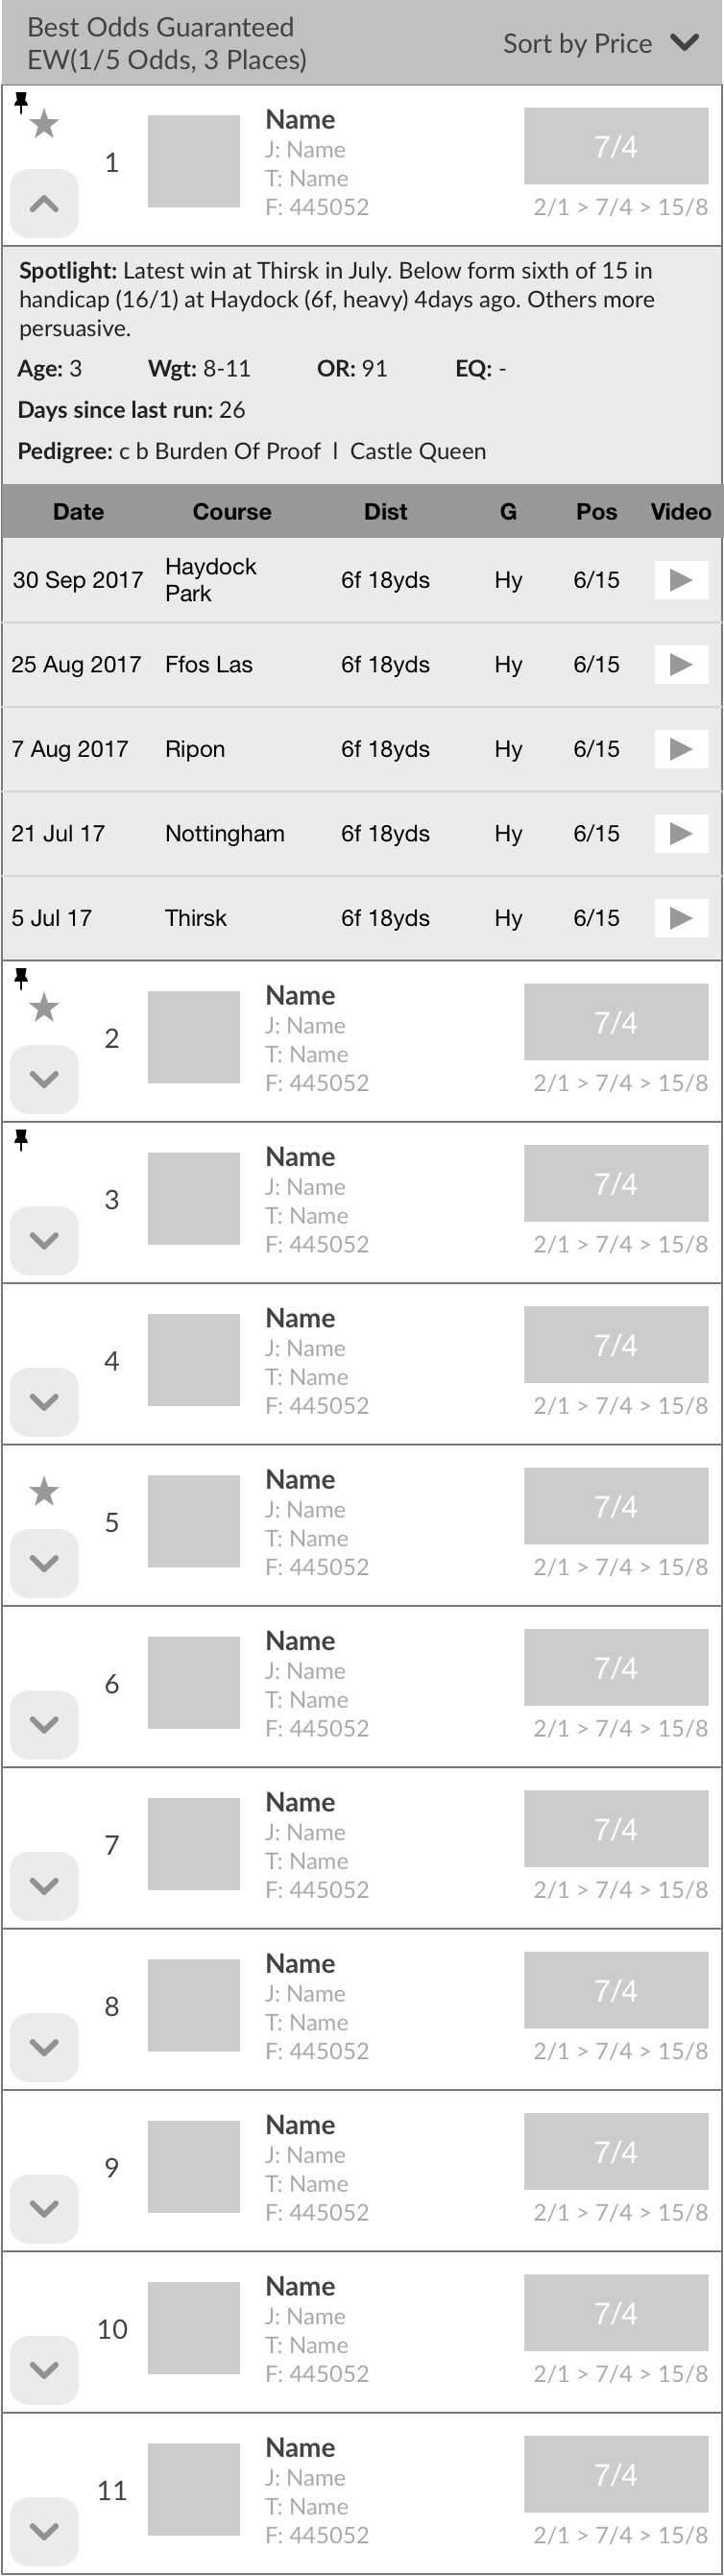This screenshot has height=2576, width=724.
Task: Play the Thirsk race video
Action: click(x=680, y=918)
